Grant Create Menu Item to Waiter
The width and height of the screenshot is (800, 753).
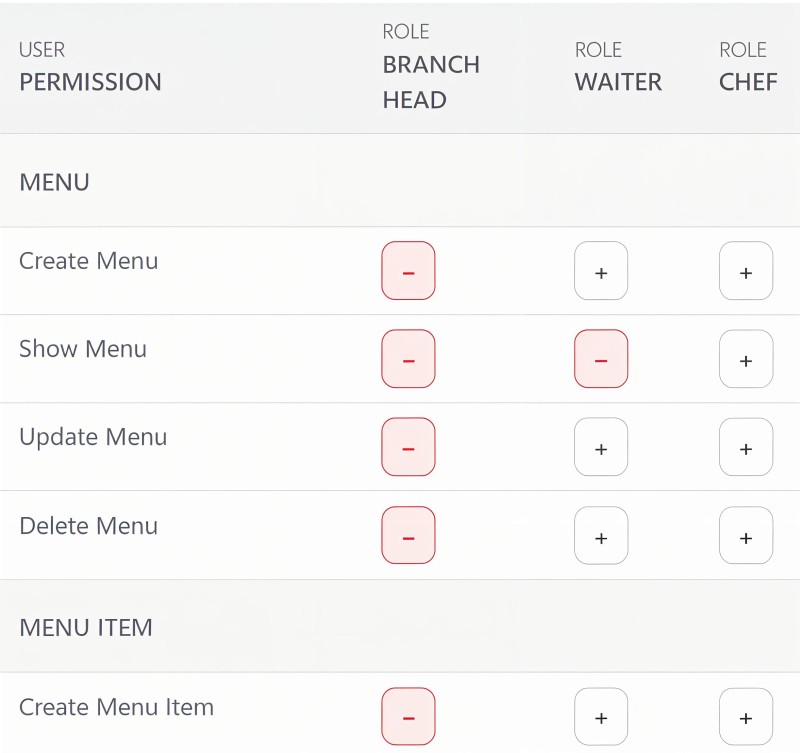coord(601,716)
